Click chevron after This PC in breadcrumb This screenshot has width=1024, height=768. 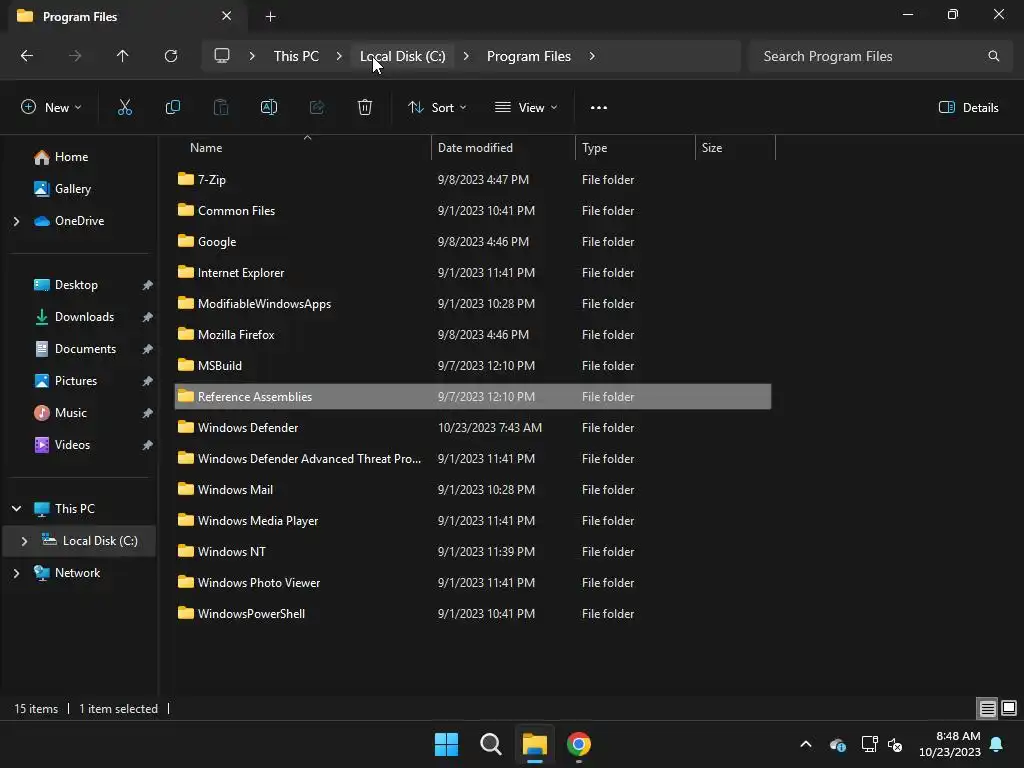339,56
